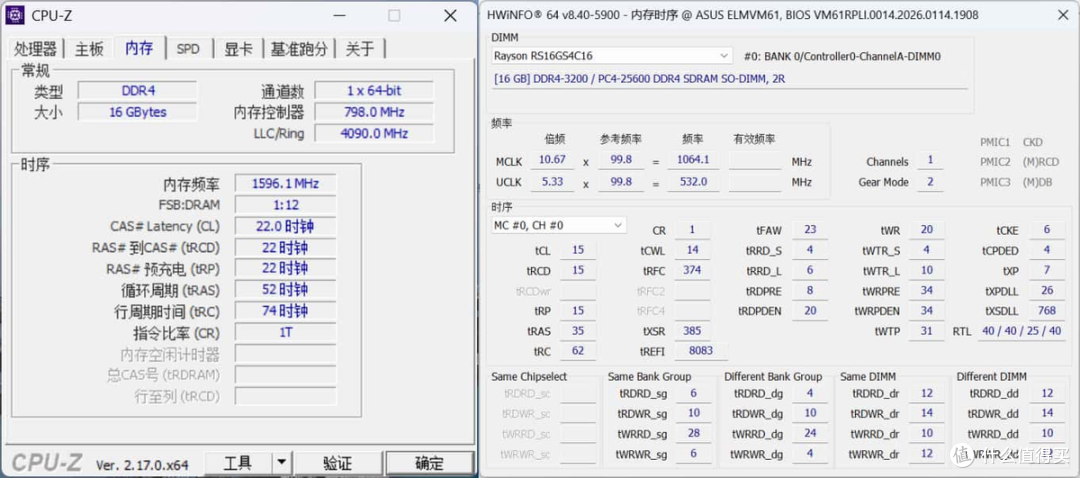This screenshot has width=1080, height=478.
Task: Click the CAS# Latency 22.0 时钟 value
Action: pyautogui.click(x=285, y=226)
